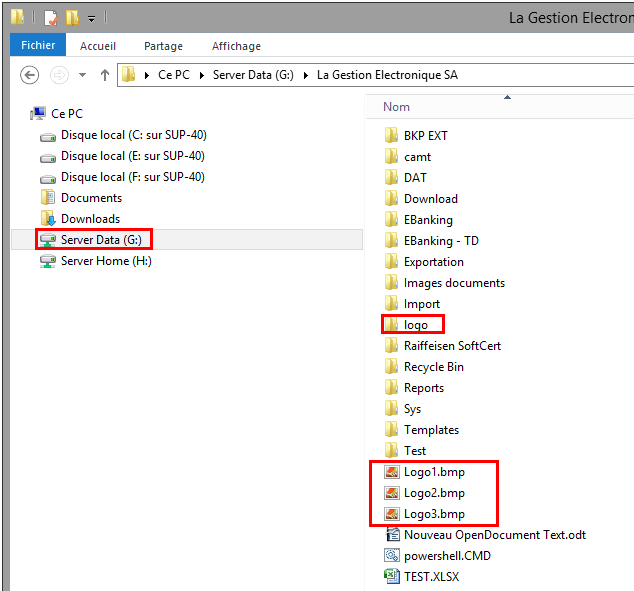Open the Partage ribbon tab
The width and height of the screenshot is (634, 591).
[x=163, y=46]
